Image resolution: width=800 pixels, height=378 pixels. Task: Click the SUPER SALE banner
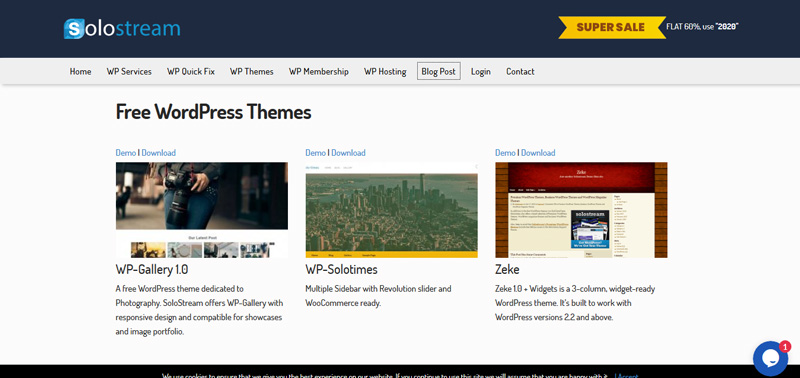tap(612, 27)
